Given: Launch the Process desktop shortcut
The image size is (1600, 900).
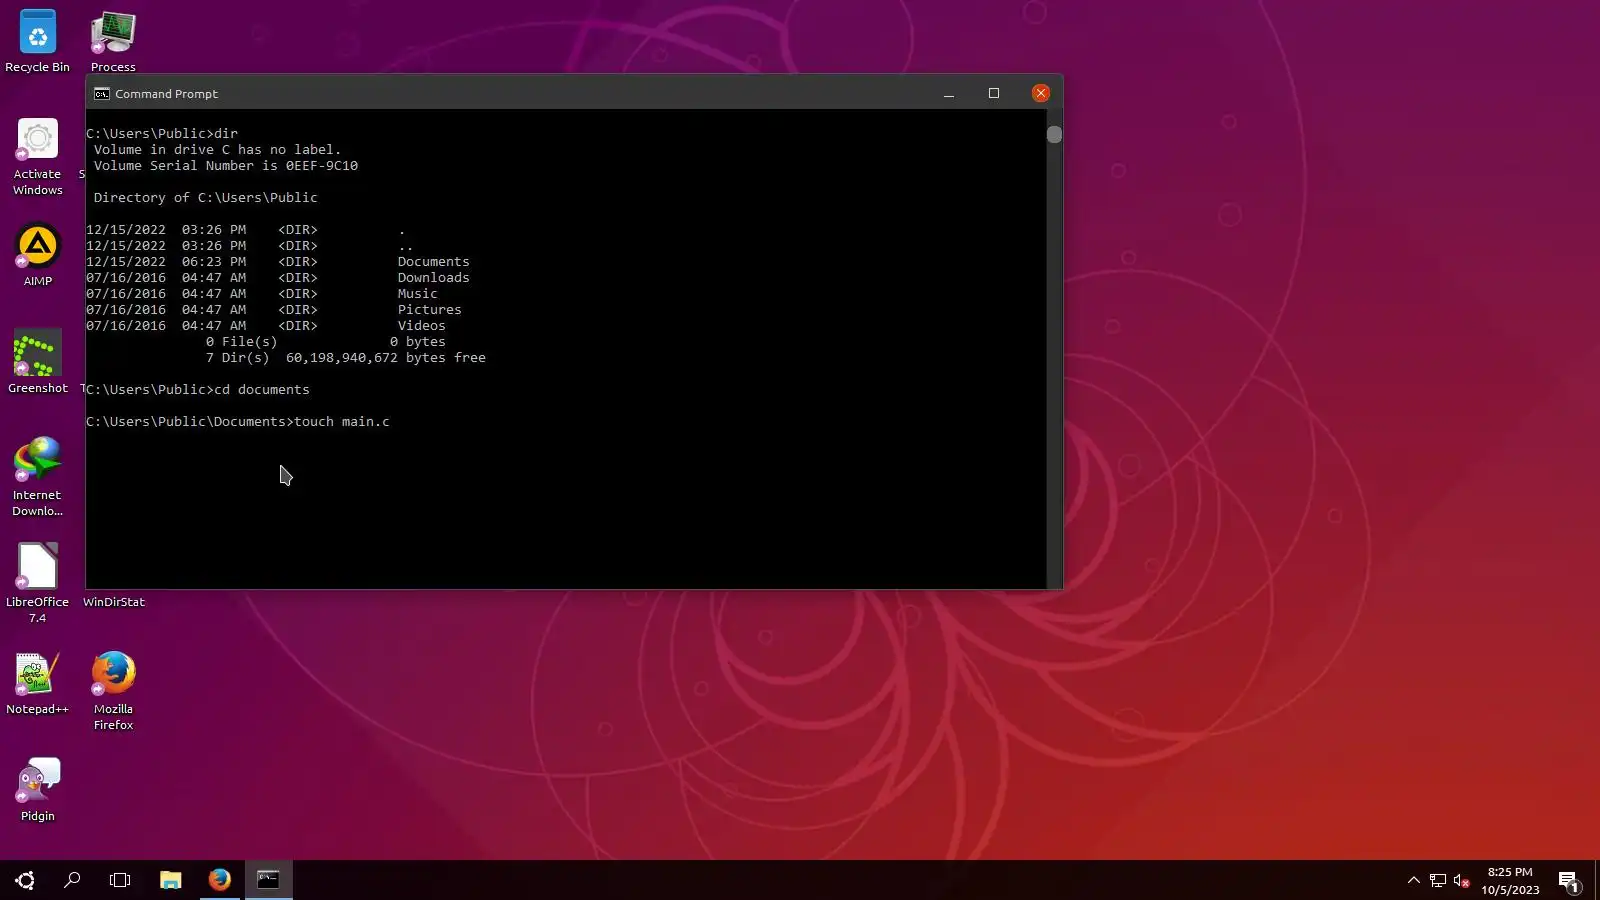Looking at the screenshot, I should pyautogui.click(x=113, y=41).
